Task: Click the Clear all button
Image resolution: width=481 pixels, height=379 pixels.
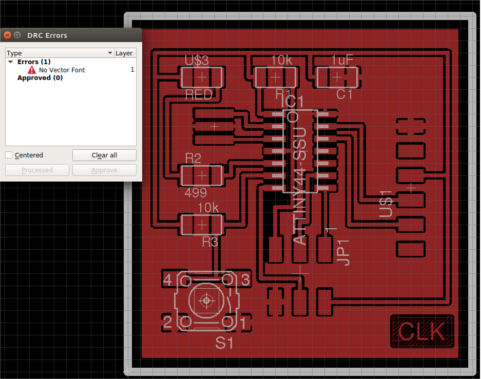Action: [104, 155]
